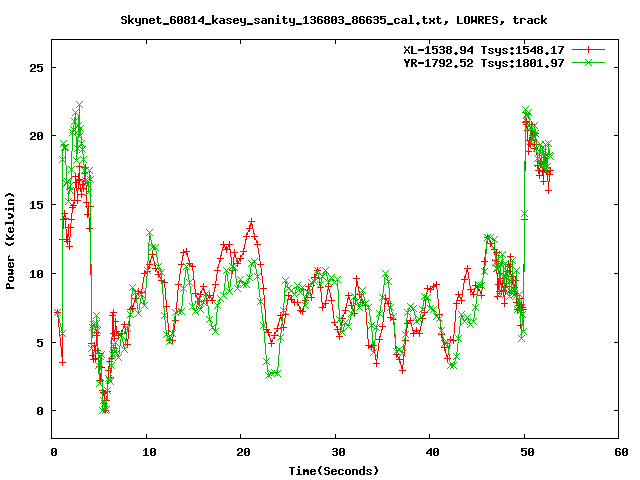Click the green peak near 3 seconds
The height and width of the screenshot is (480, 640).
79,105
